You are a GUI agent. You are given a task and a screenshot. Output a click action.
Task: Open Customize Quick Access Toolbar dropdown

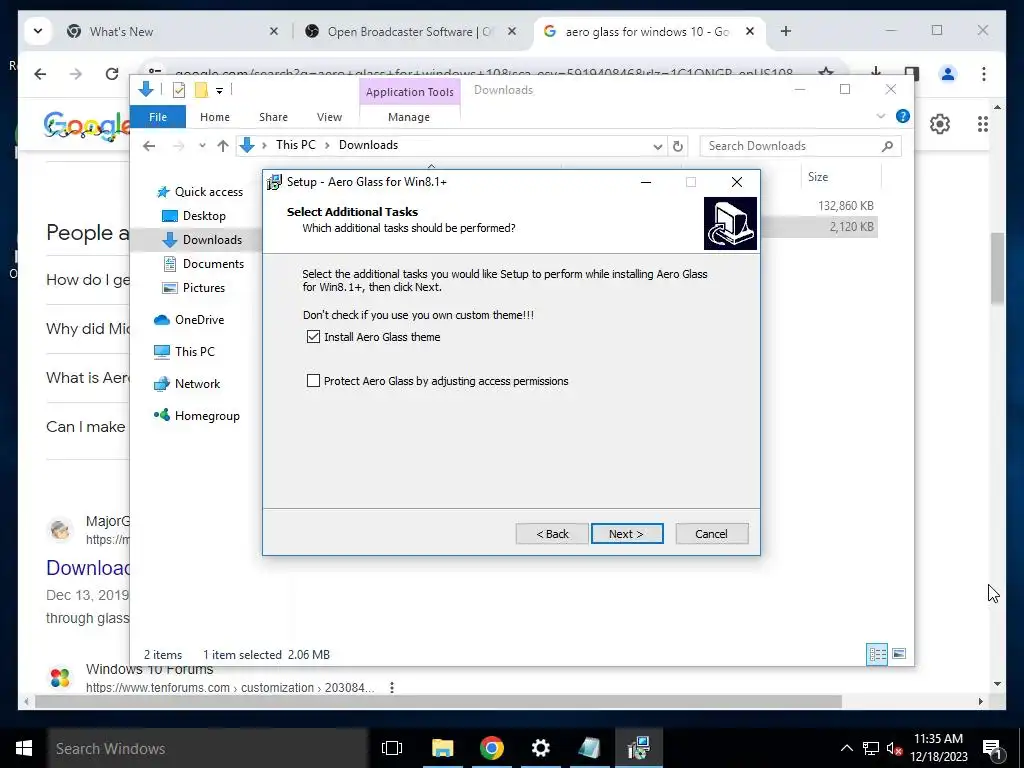click(219, 91)
